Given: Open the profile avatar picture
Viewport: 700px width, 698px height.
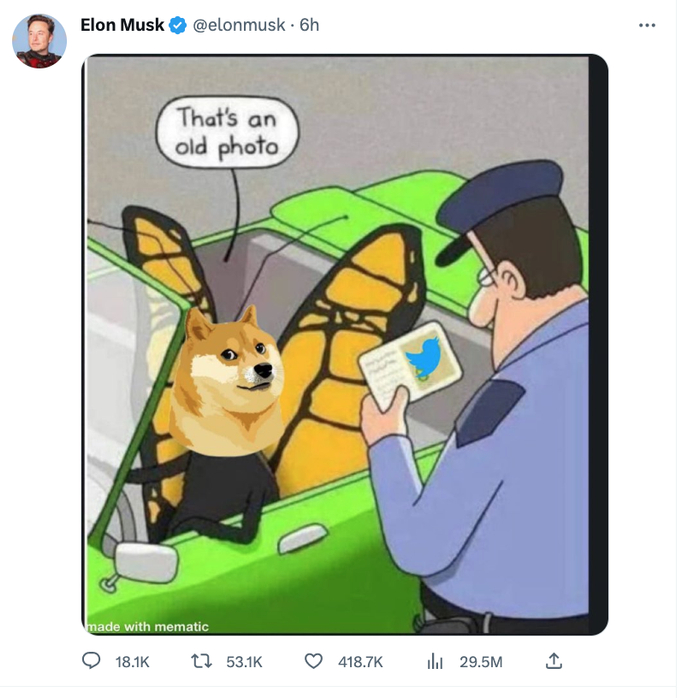Looking at the screenshot, I should click(x=39, y=41).
